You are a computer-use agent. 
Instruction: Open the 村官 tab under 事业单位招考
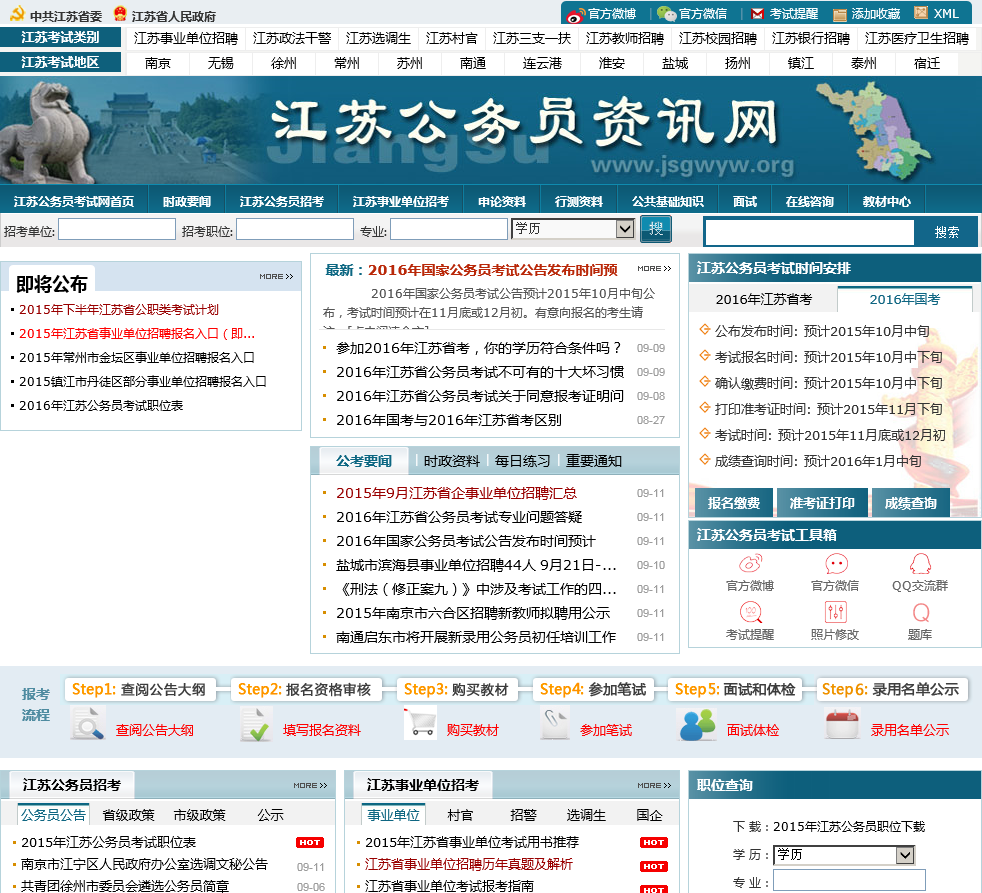[460, 815]
